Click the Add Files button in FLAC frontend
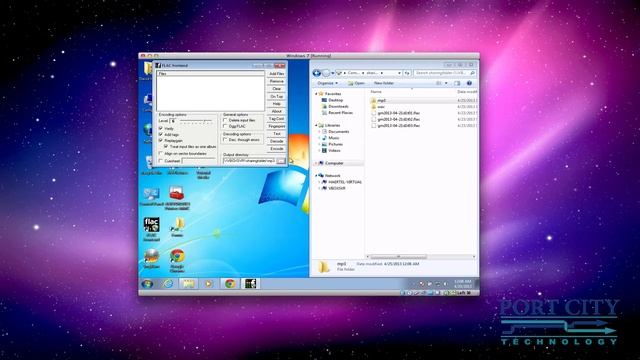Viewport: 640px width, 360px height. pos(276,73)
